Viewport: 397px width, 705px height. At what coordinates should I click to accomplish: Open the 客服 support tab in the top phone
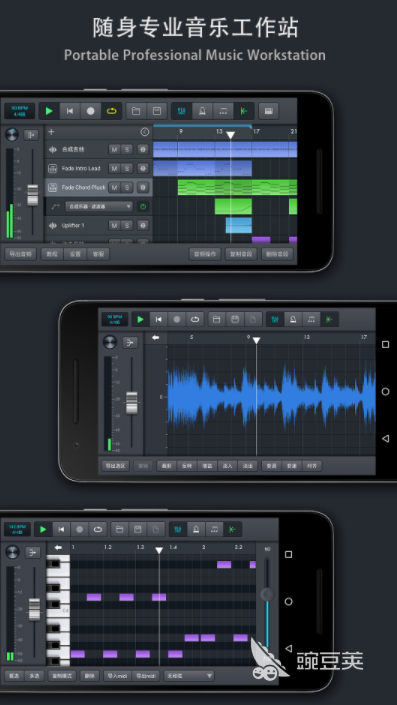98,254
